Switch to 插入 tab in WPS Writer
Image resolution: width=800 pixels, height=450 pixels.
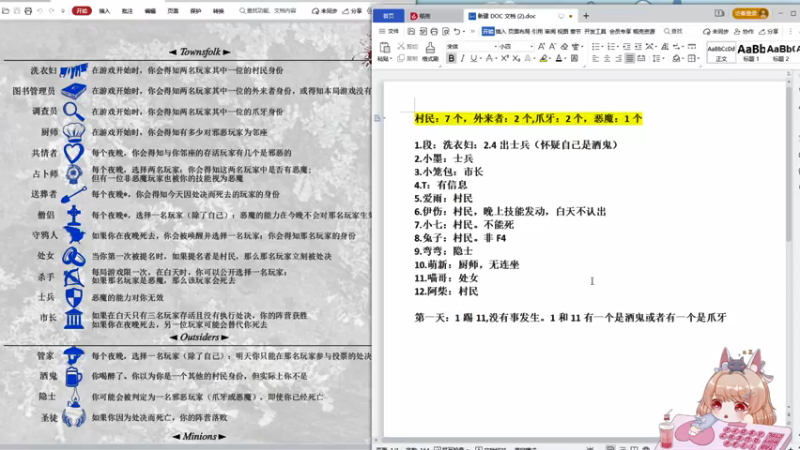pyautogui.click(x=501, y=32)
